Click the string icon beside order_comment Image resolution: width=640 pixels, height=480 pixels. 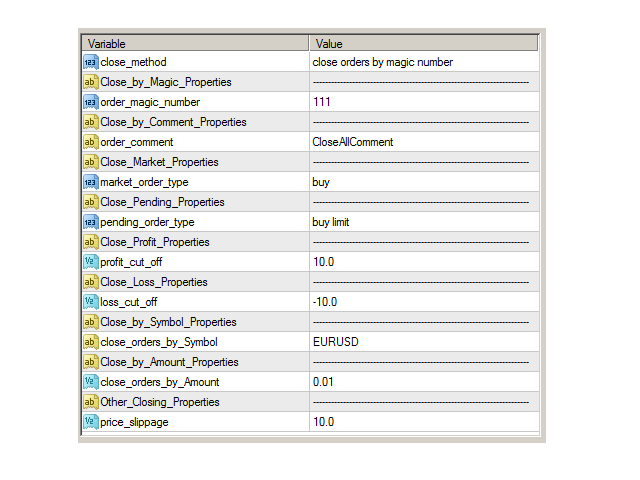point(91,142)
